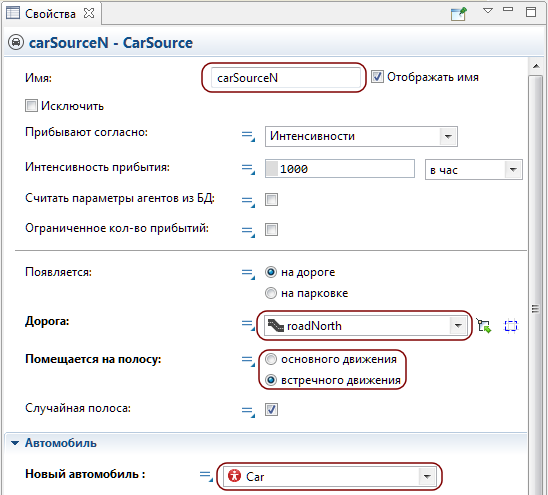Click the static/dynamic switch icon next to Дорога
This screenshot has height=495, width=548.
tap(248, 325)
